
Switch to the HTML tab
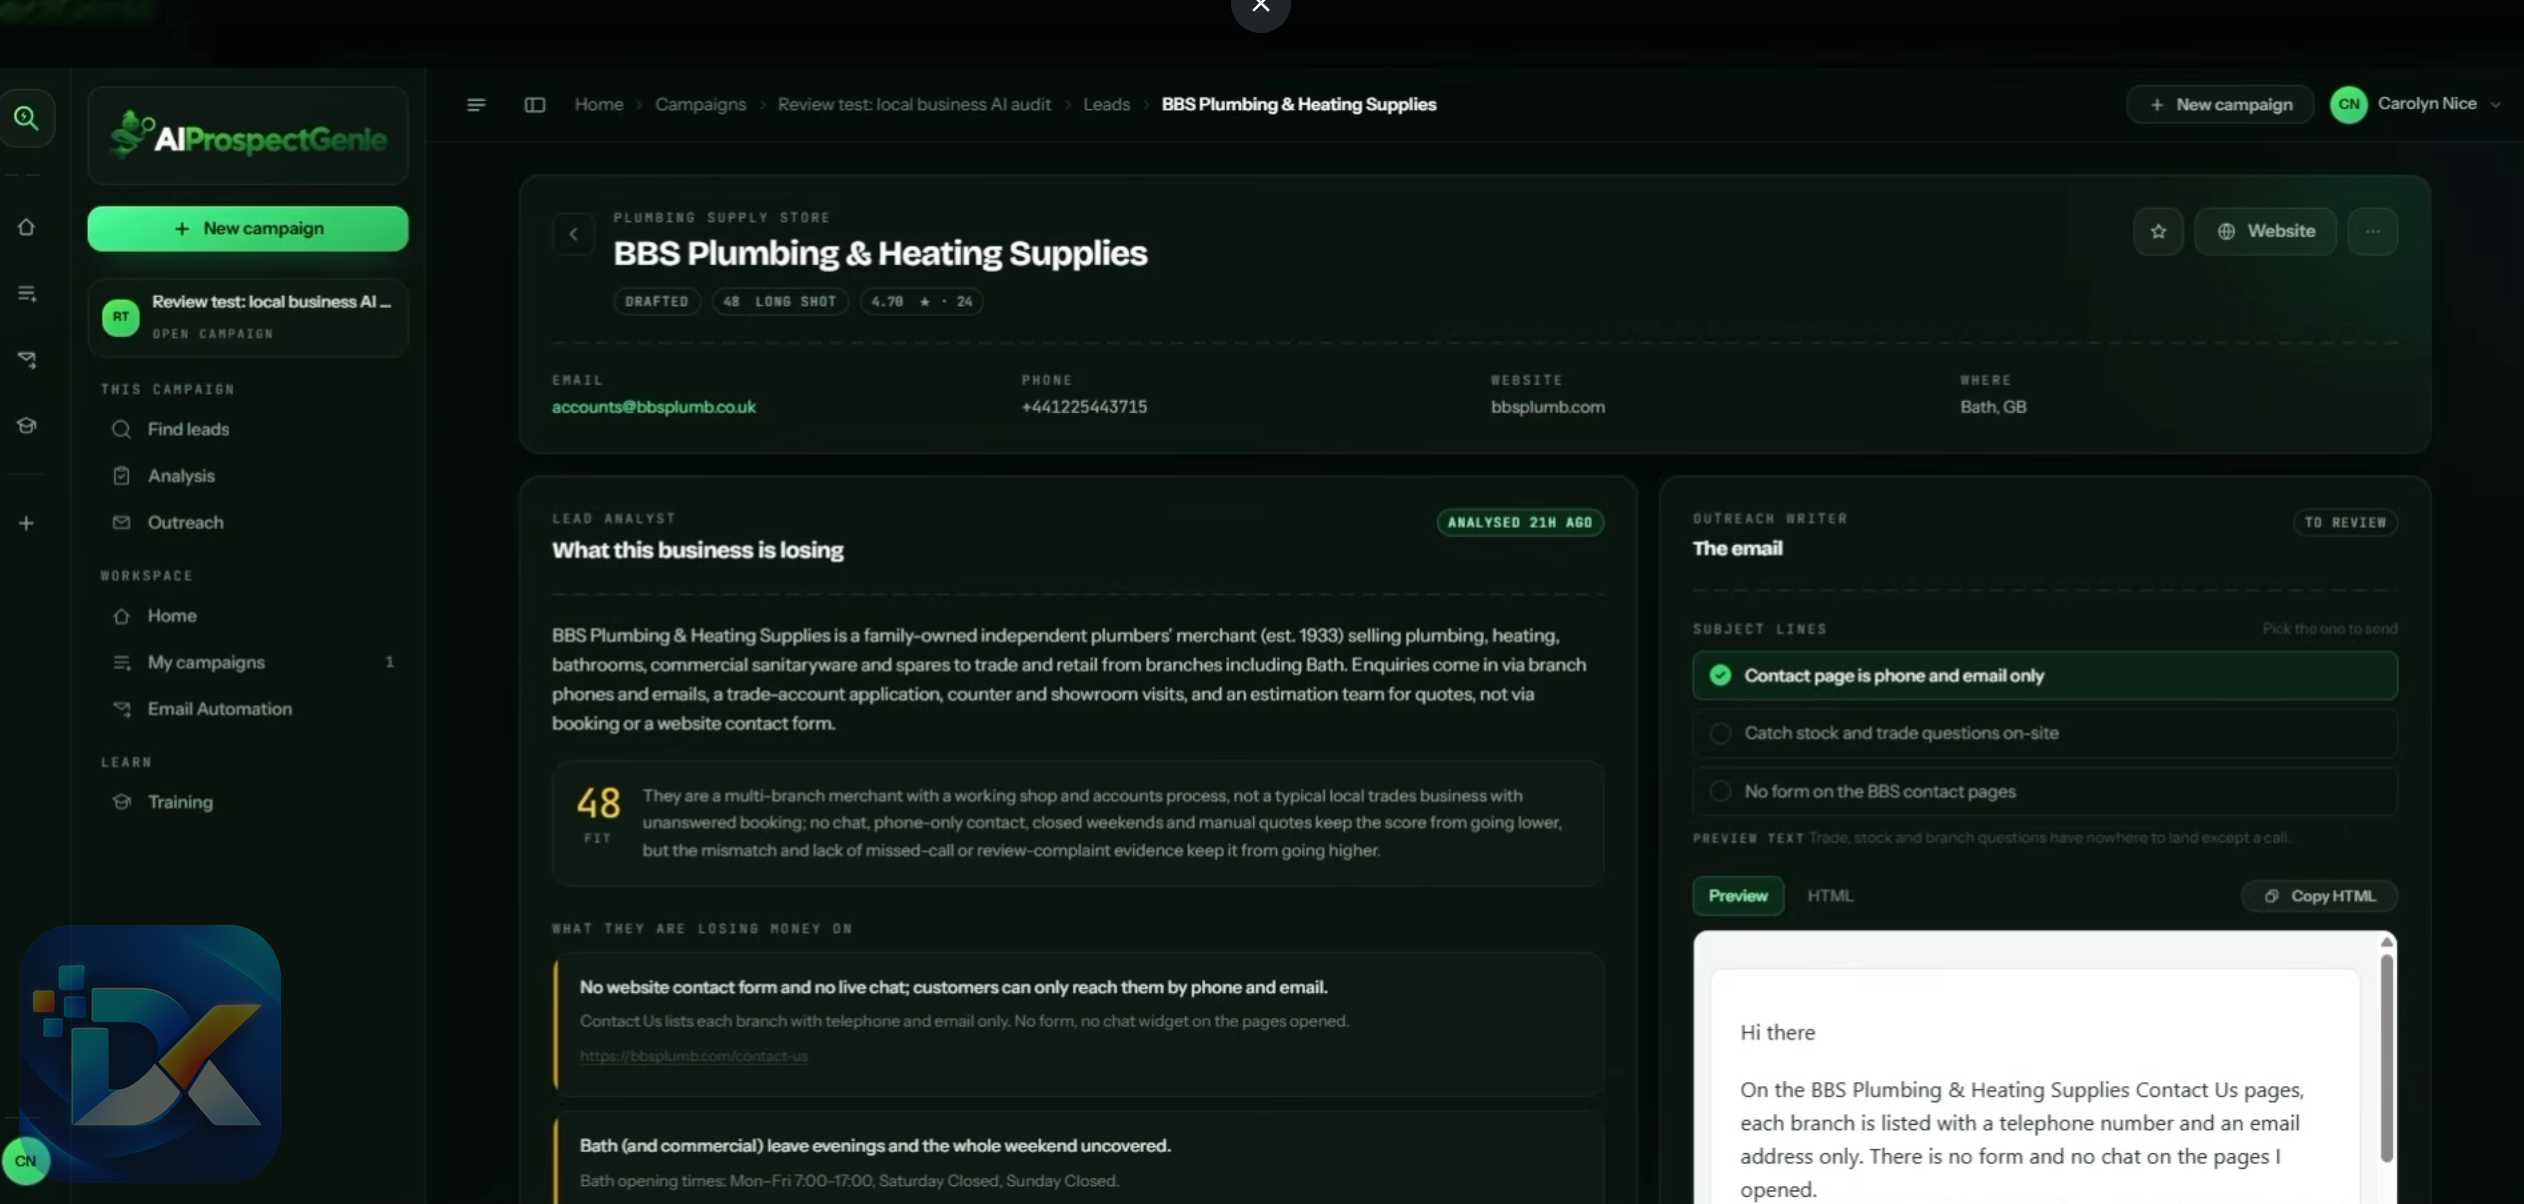click(1829, 896)
